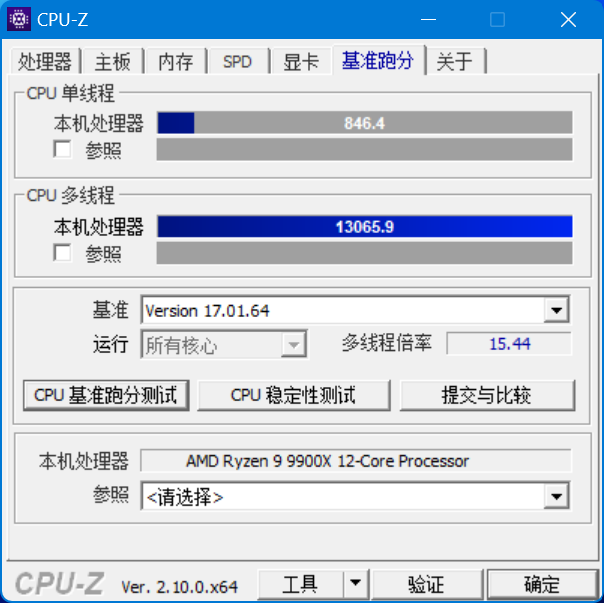The width and height of the screenshot is (604, 603).
Task: Open the 参照 <请选择> processor dropdown
Action: coord(556,496)
